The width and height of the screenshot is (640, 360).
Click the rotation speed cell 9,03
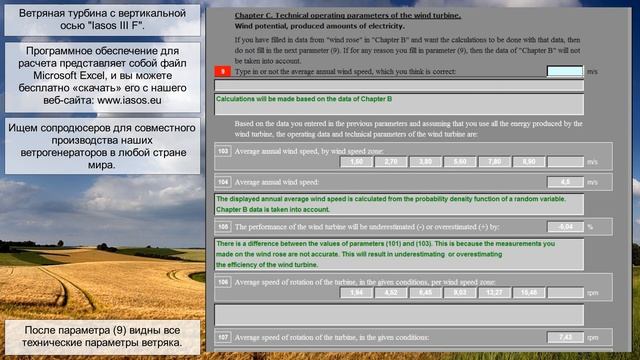460,293
